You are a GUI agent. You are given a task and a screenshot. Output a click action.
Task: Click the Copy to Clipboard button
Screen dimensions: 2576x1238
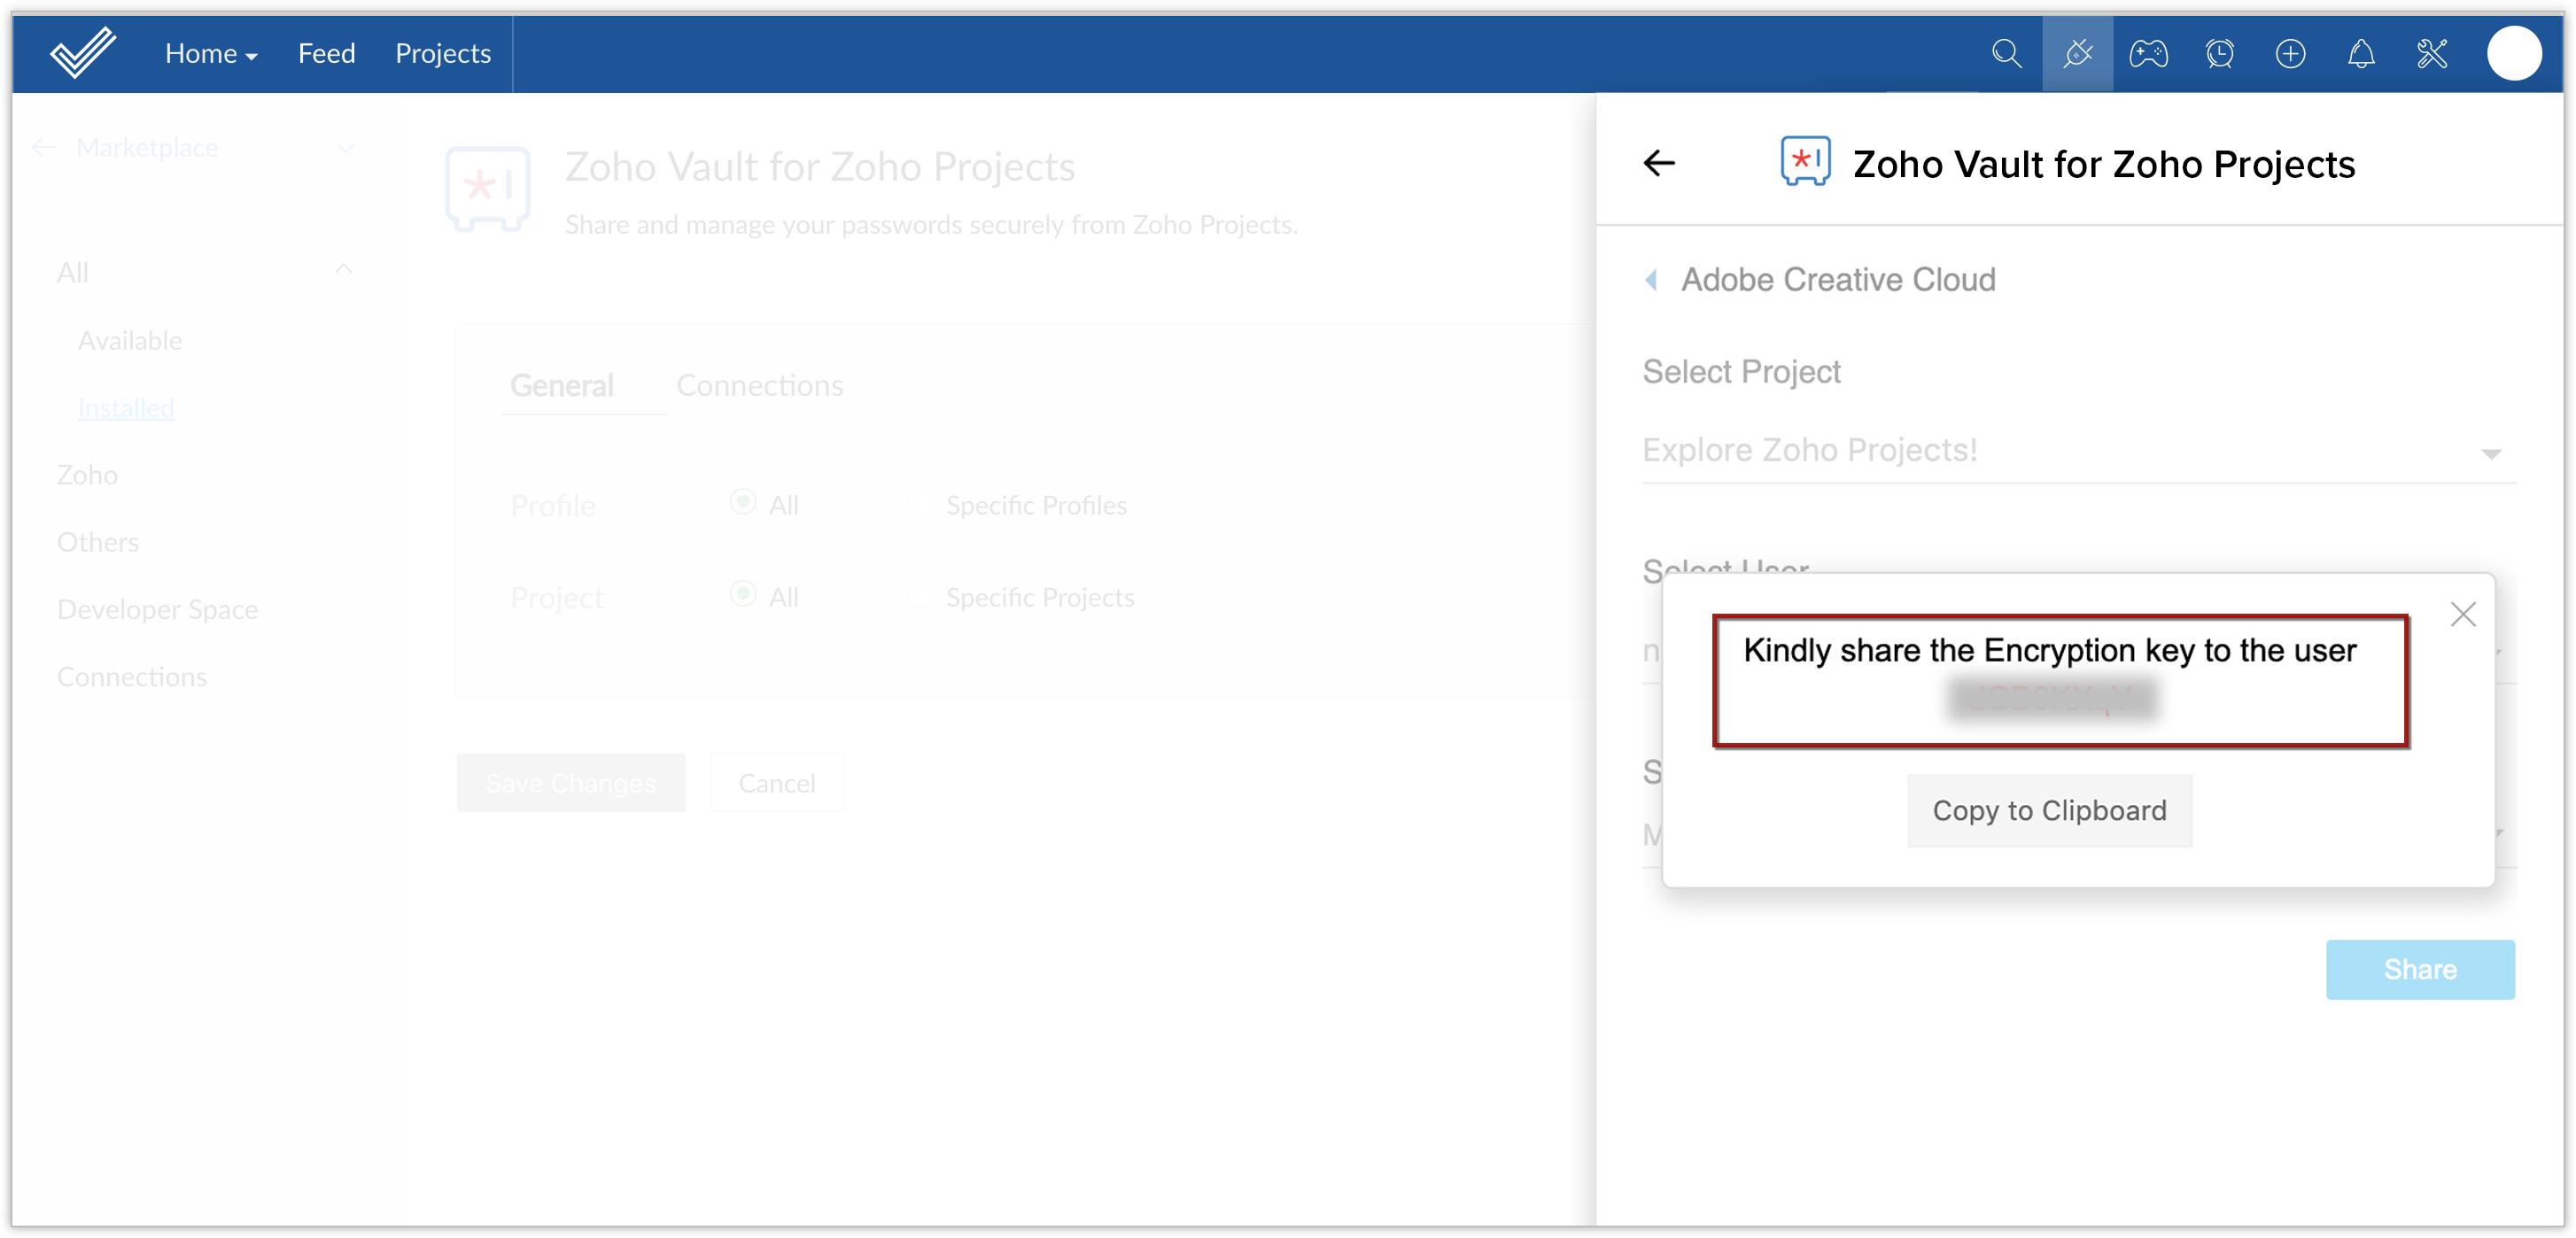click(x=2049, y=811)
